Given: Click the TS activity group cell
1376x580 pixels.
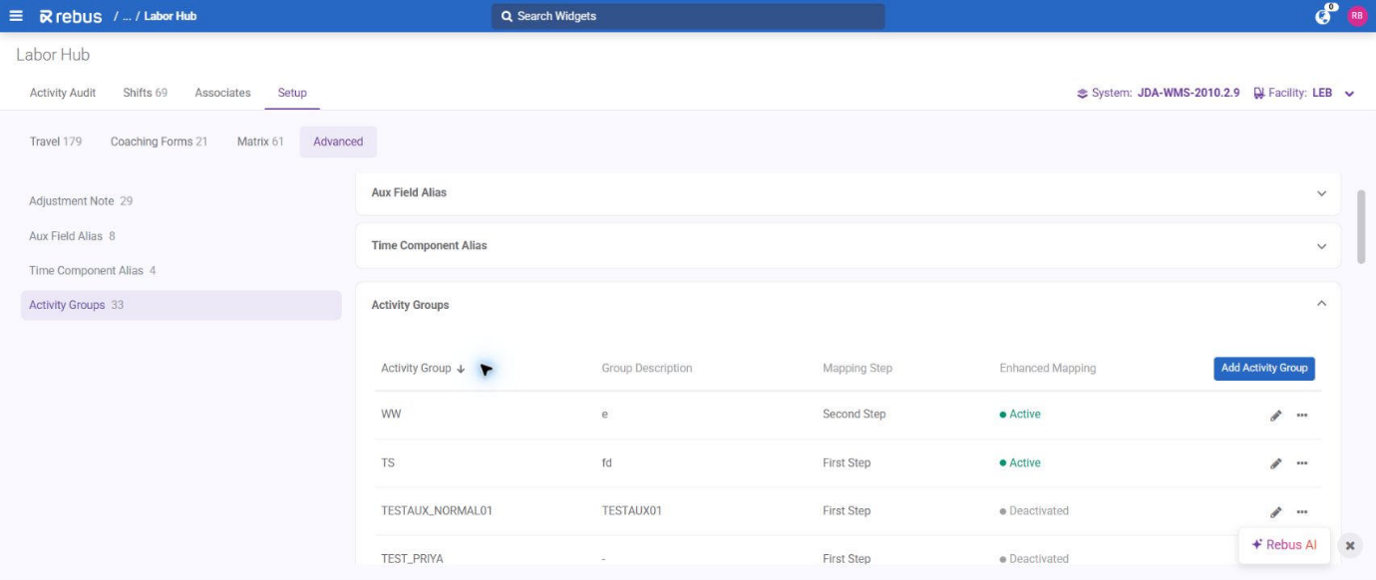Looking at the screenshot, I should (x=388, y=463).
